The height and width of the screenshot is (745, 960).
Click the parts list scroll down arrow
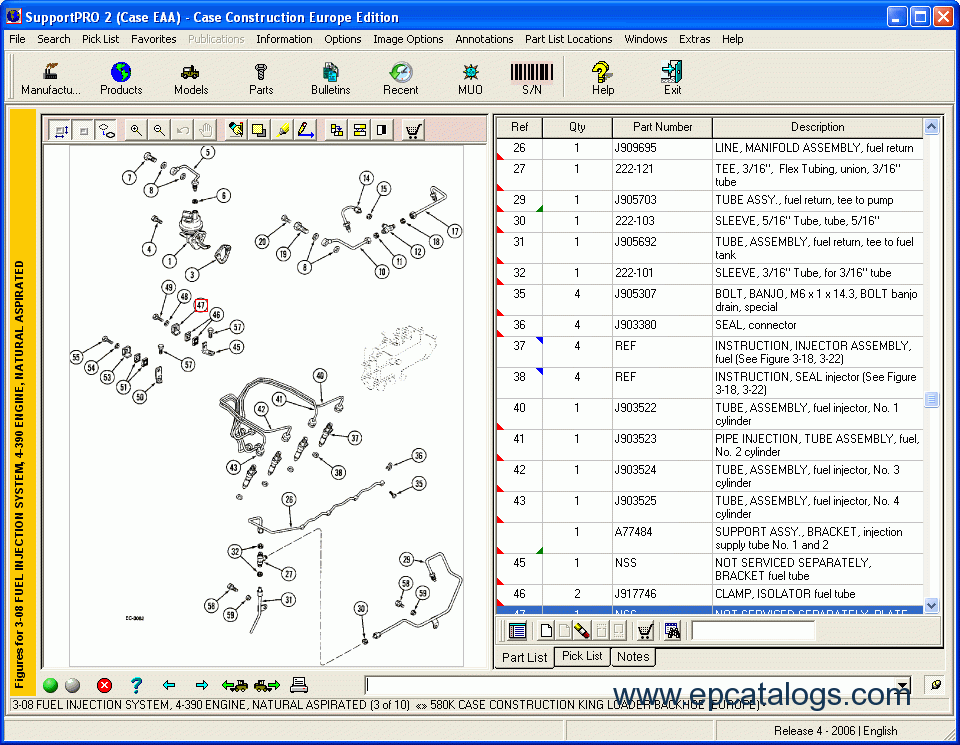point(931,605)
